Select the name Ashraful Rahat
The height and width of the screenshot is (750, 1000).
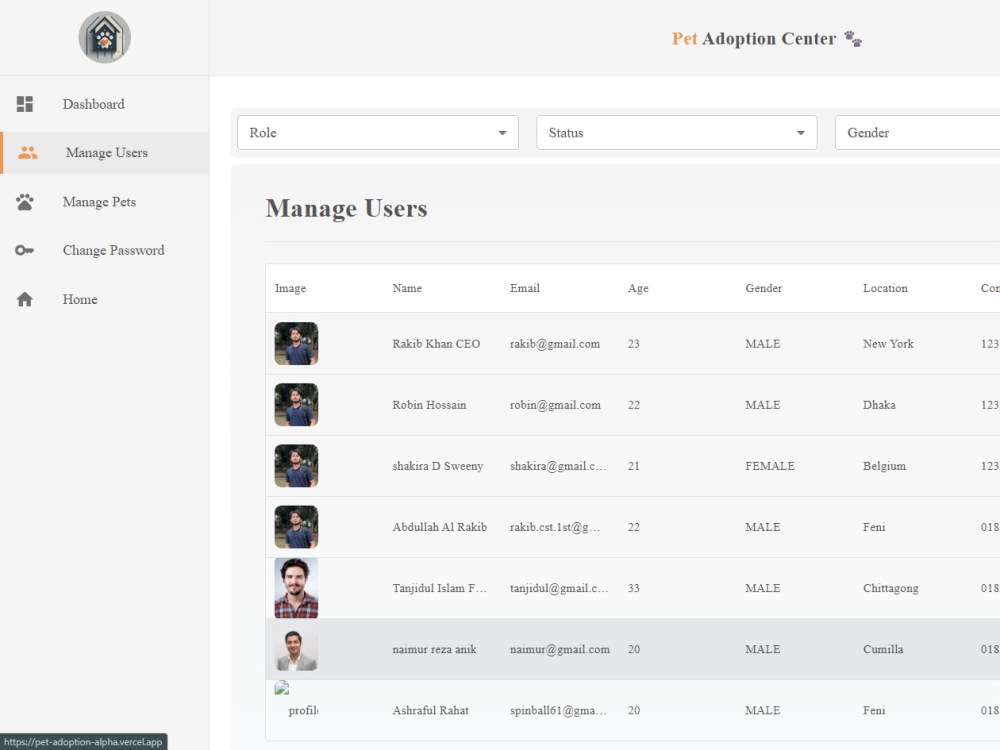click(x=430, y=710)
